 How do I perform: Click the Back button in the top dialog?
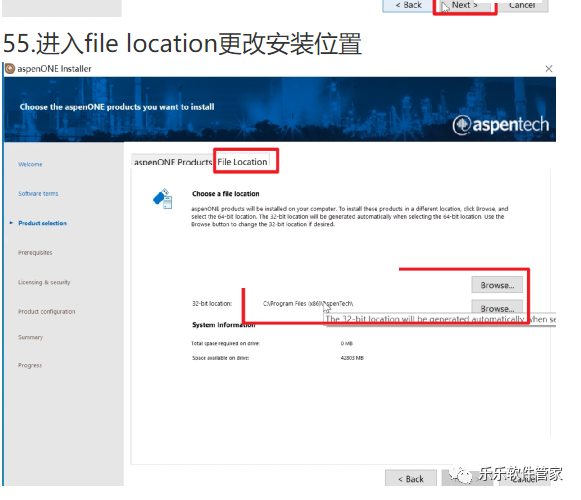(x=408, y=6)
